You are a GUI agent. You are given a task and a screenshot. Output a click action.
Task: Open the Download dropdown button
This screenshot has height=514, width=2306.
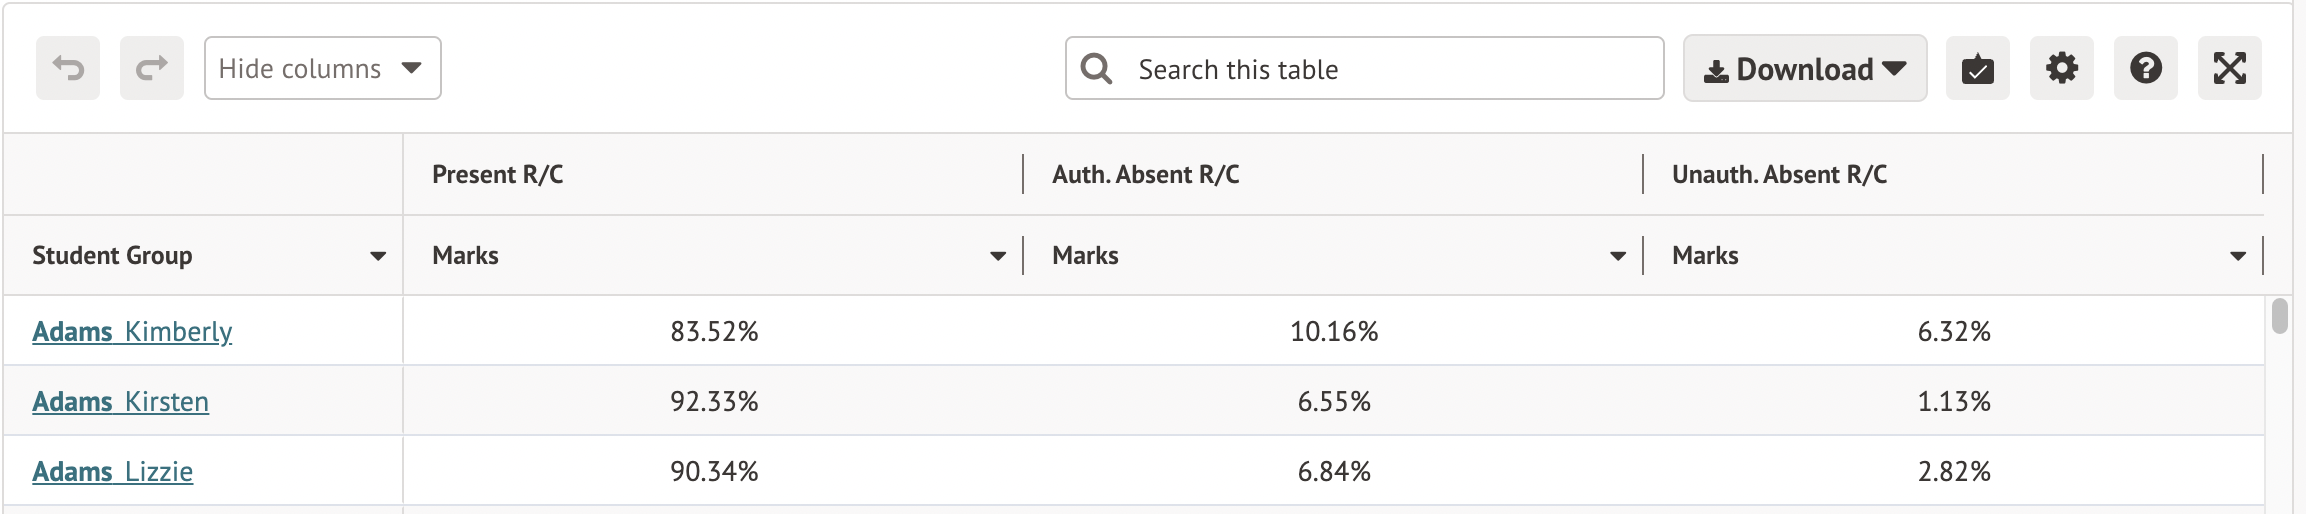(x=1804, y=68)
